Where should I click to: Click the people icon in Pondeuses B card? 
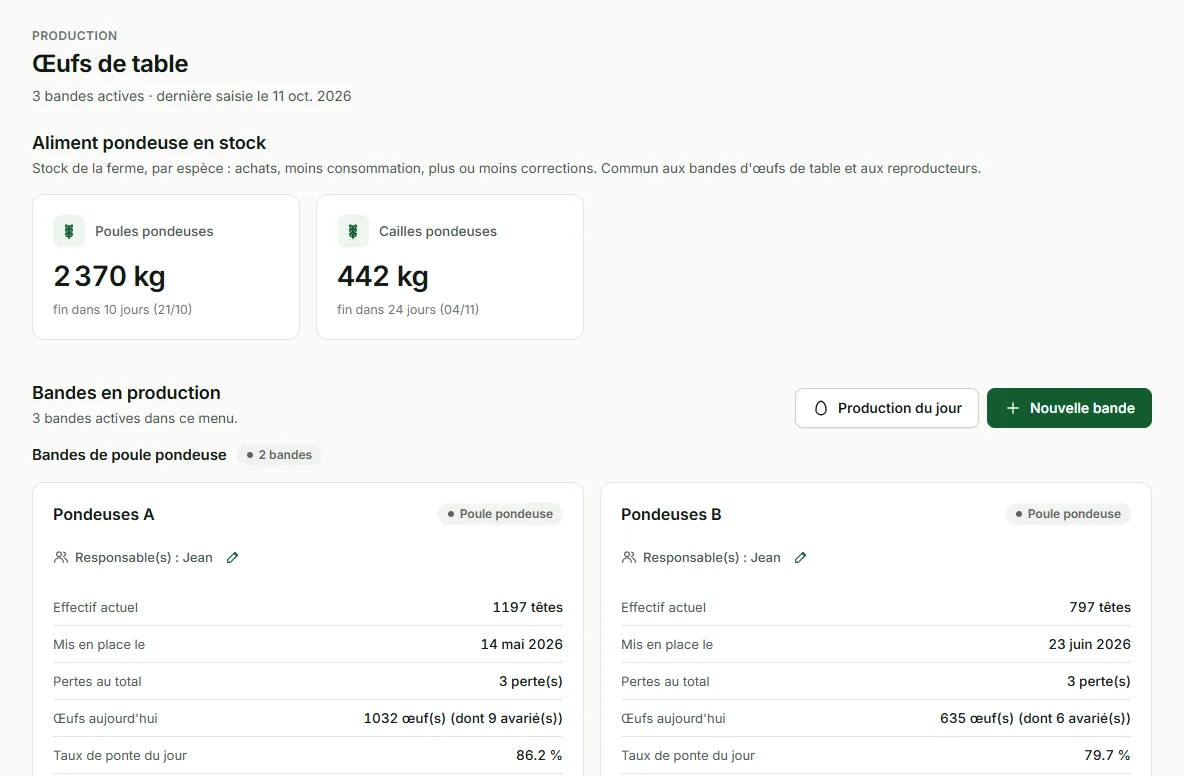[629, 558]
